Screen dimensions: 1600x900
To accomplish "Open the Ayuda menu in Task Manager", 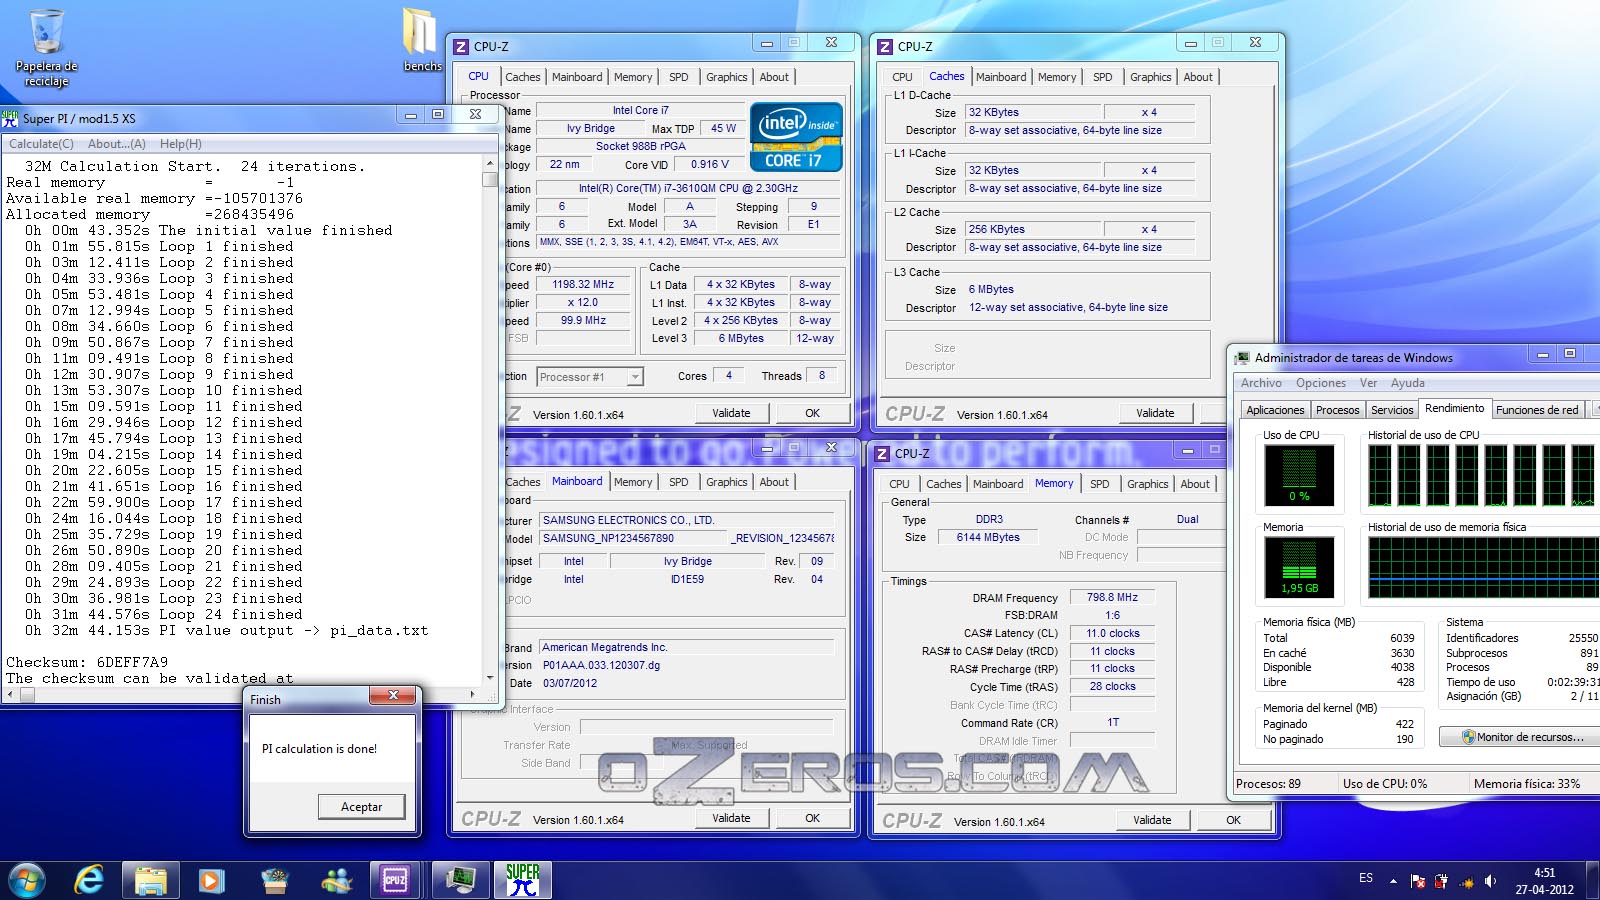I will [1407, 383].
